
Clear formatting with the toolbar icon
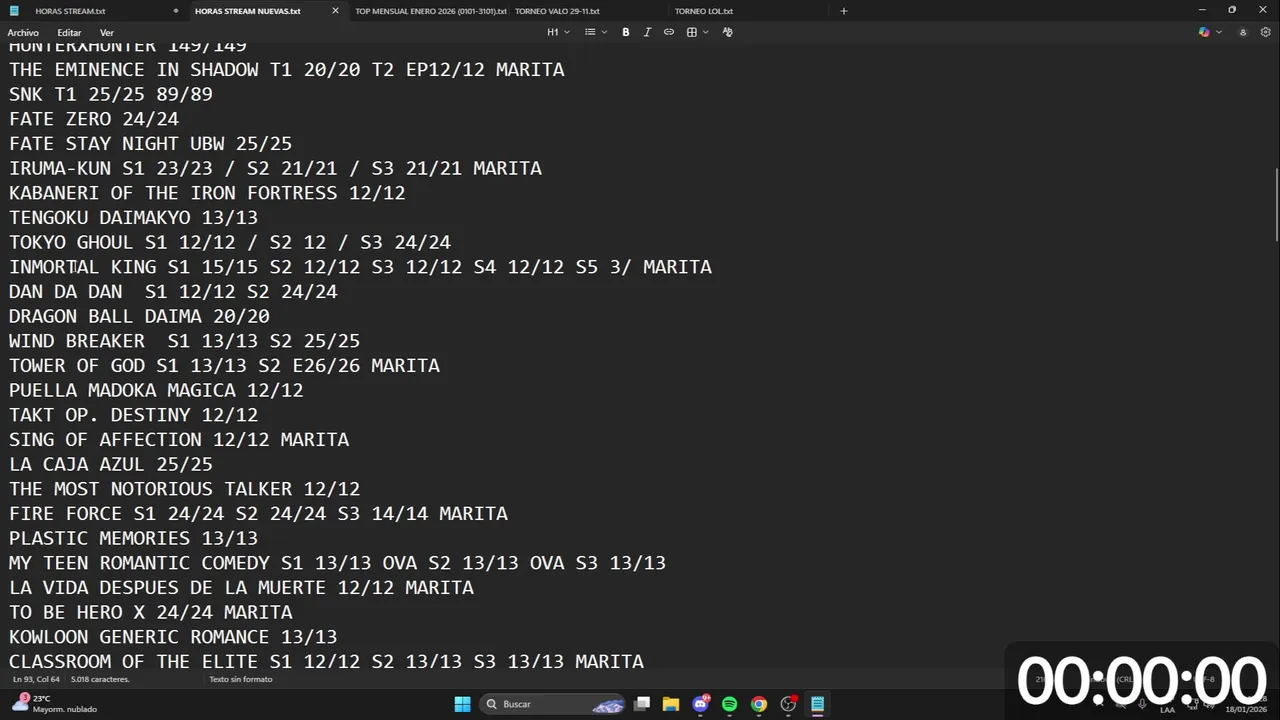coord(727,32)
